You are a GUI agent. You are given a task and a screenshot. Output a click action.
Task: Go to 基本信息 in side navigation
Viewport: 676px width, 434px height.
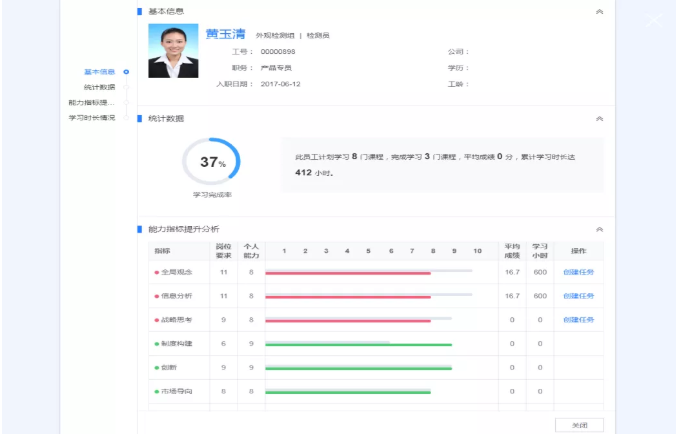coord(99,72)
